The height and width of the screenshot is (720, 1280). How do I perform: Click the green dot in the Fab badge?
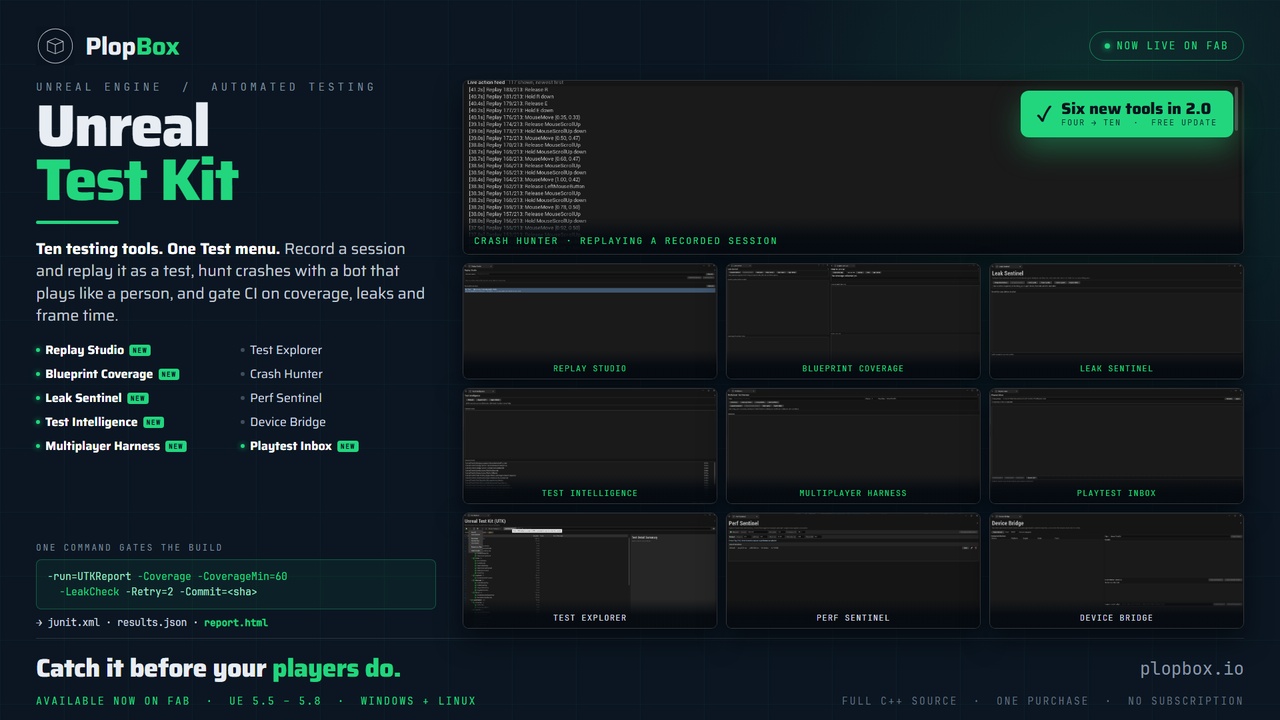(1107, 46)
